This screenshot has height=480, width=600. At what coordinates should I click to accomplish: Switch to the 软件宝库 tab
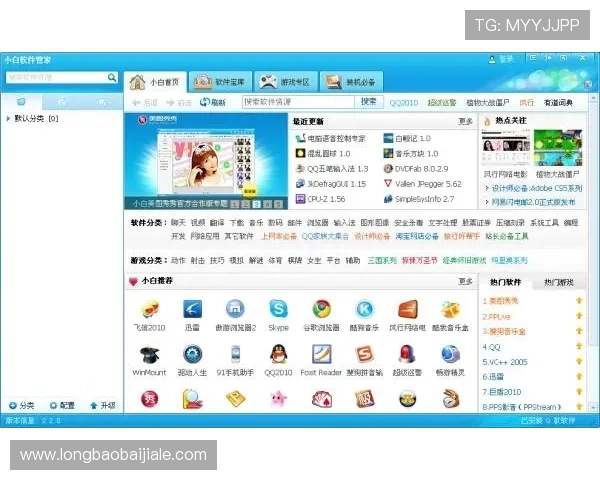point(220,82)
